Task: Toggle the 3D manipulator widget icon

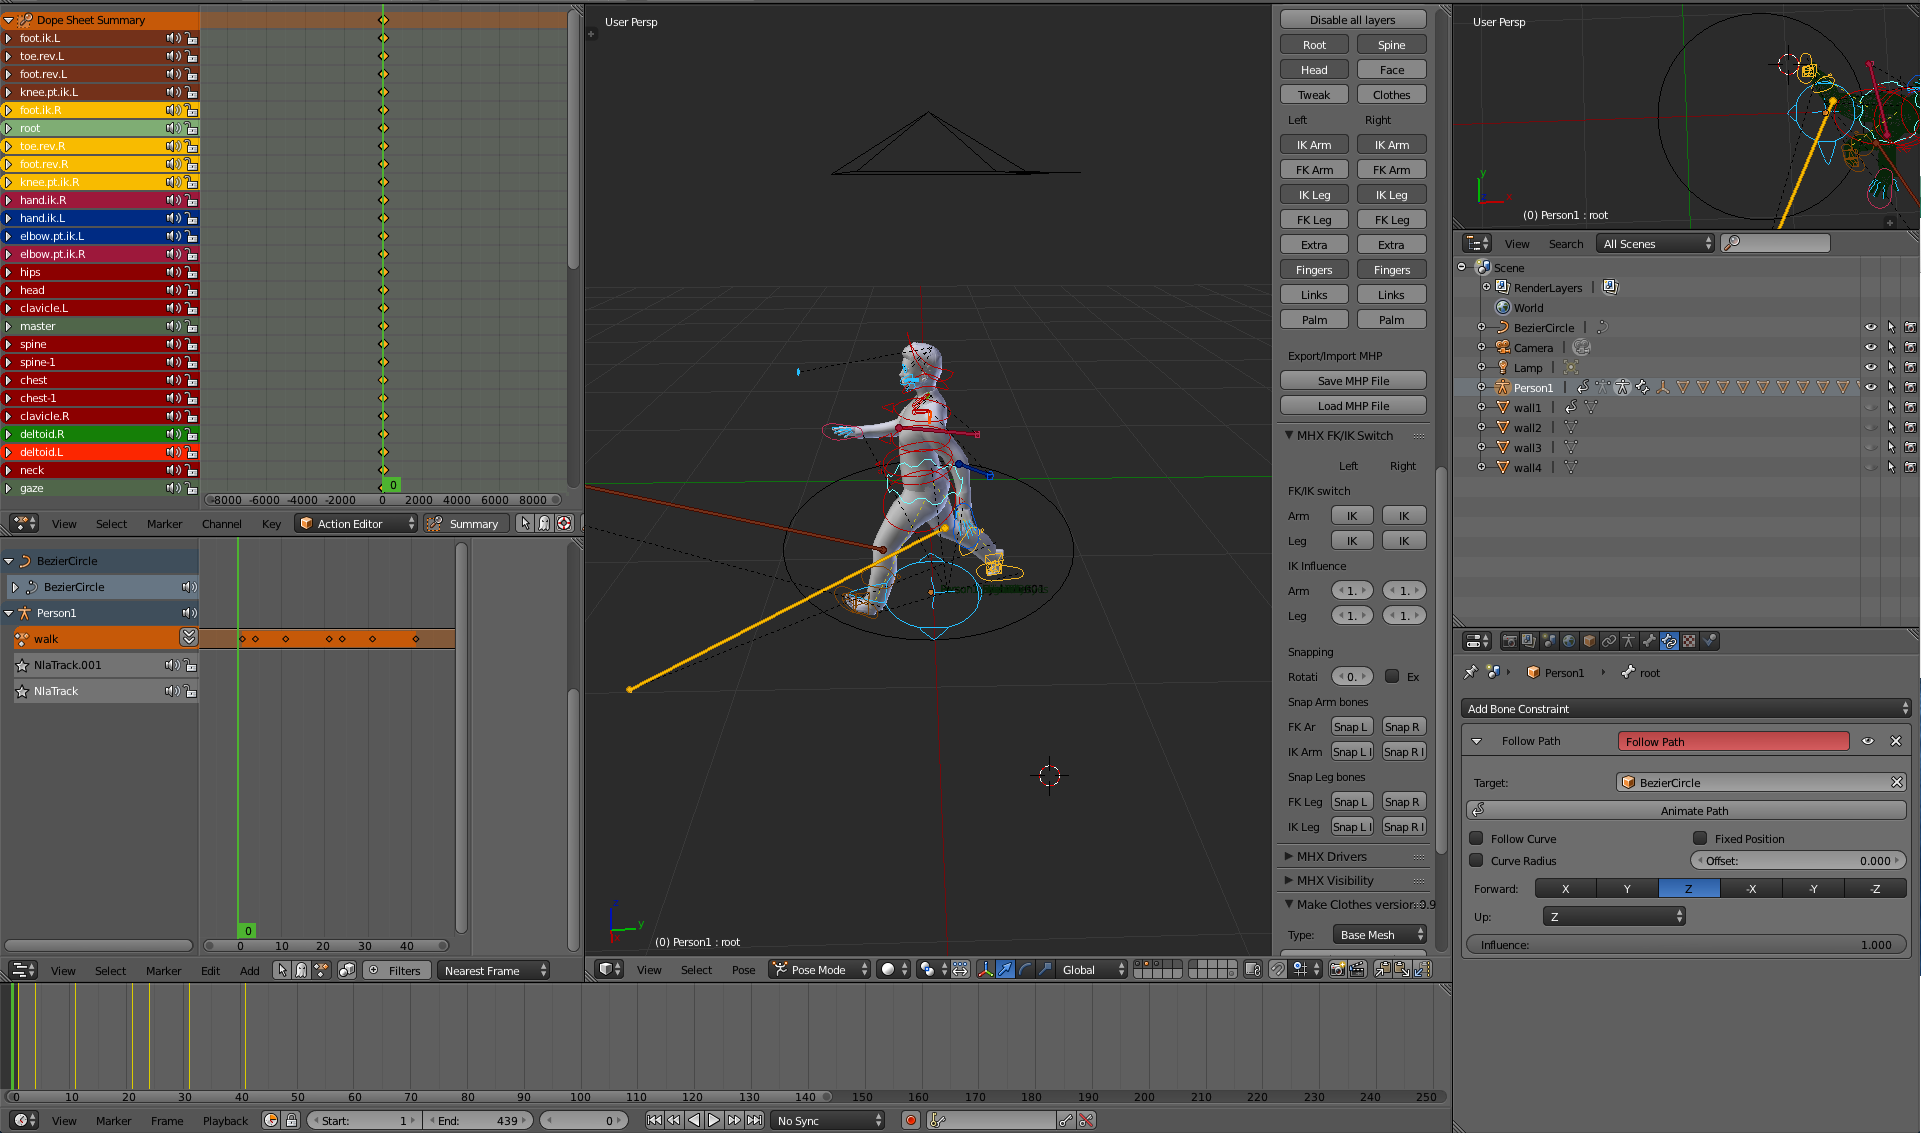Action: (x=986, y=969)
